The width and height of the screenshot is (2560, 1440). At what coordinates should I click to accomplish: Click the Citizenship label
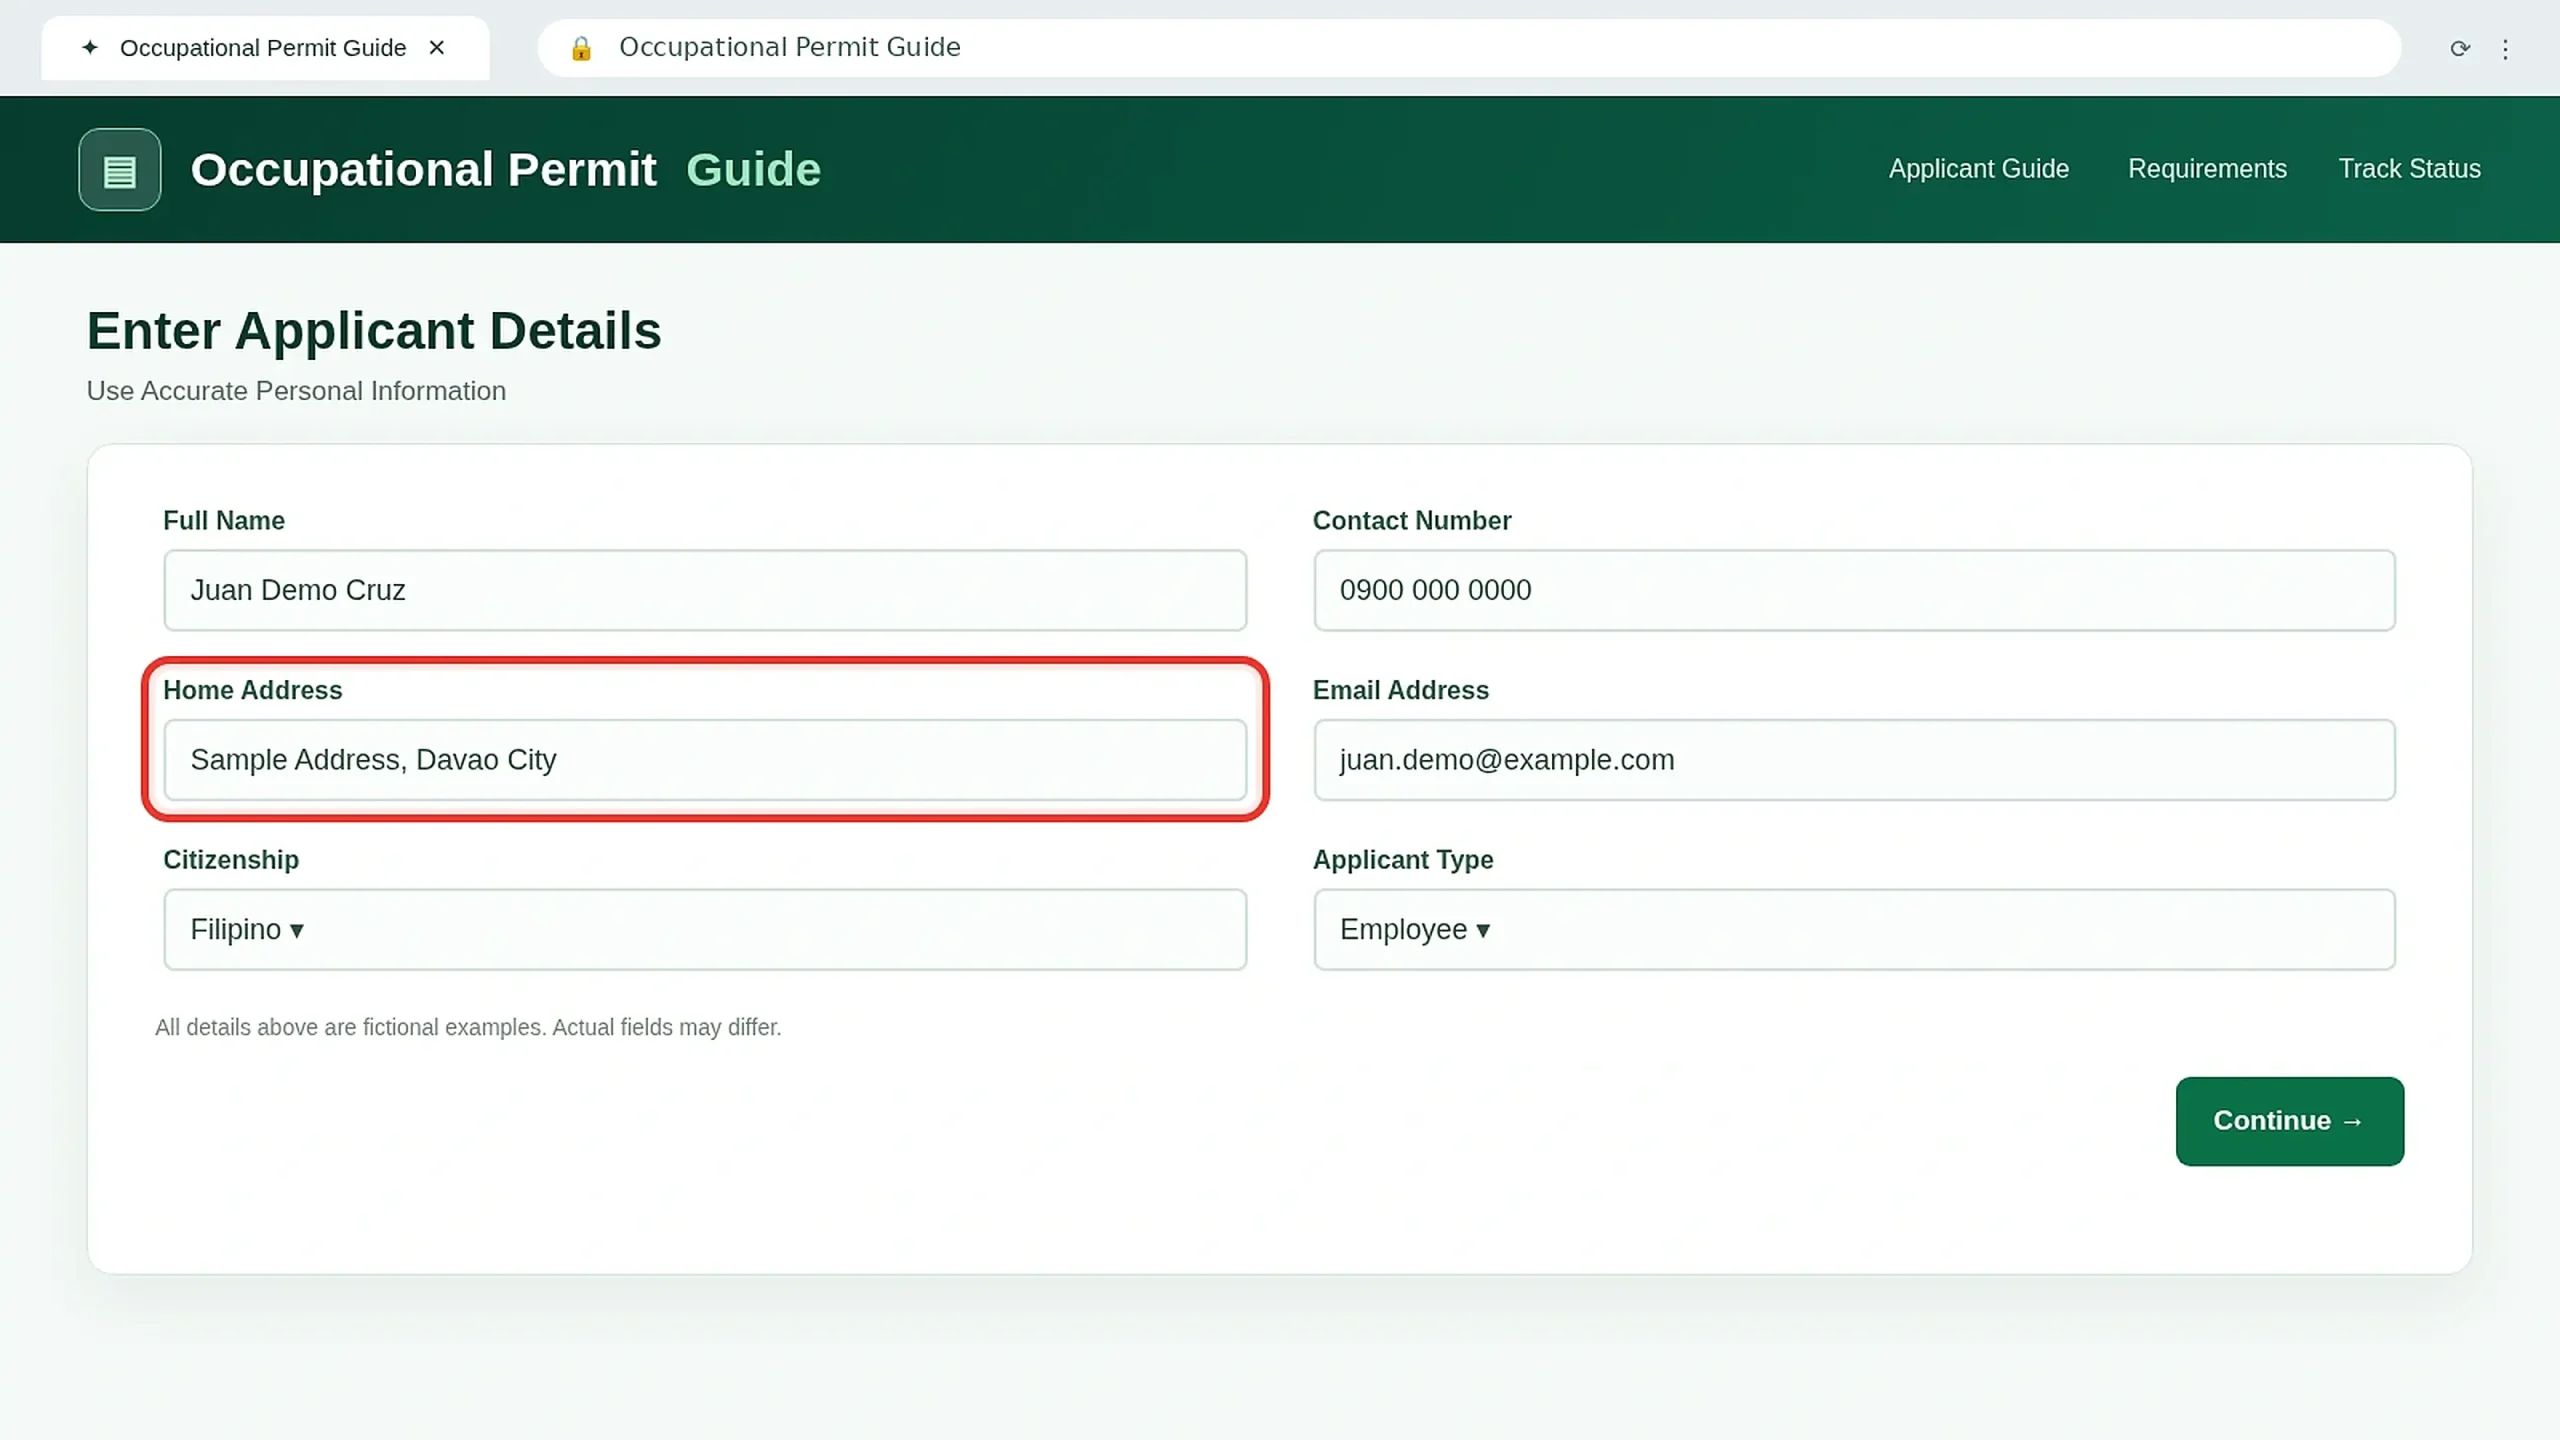tap(231, 860)
